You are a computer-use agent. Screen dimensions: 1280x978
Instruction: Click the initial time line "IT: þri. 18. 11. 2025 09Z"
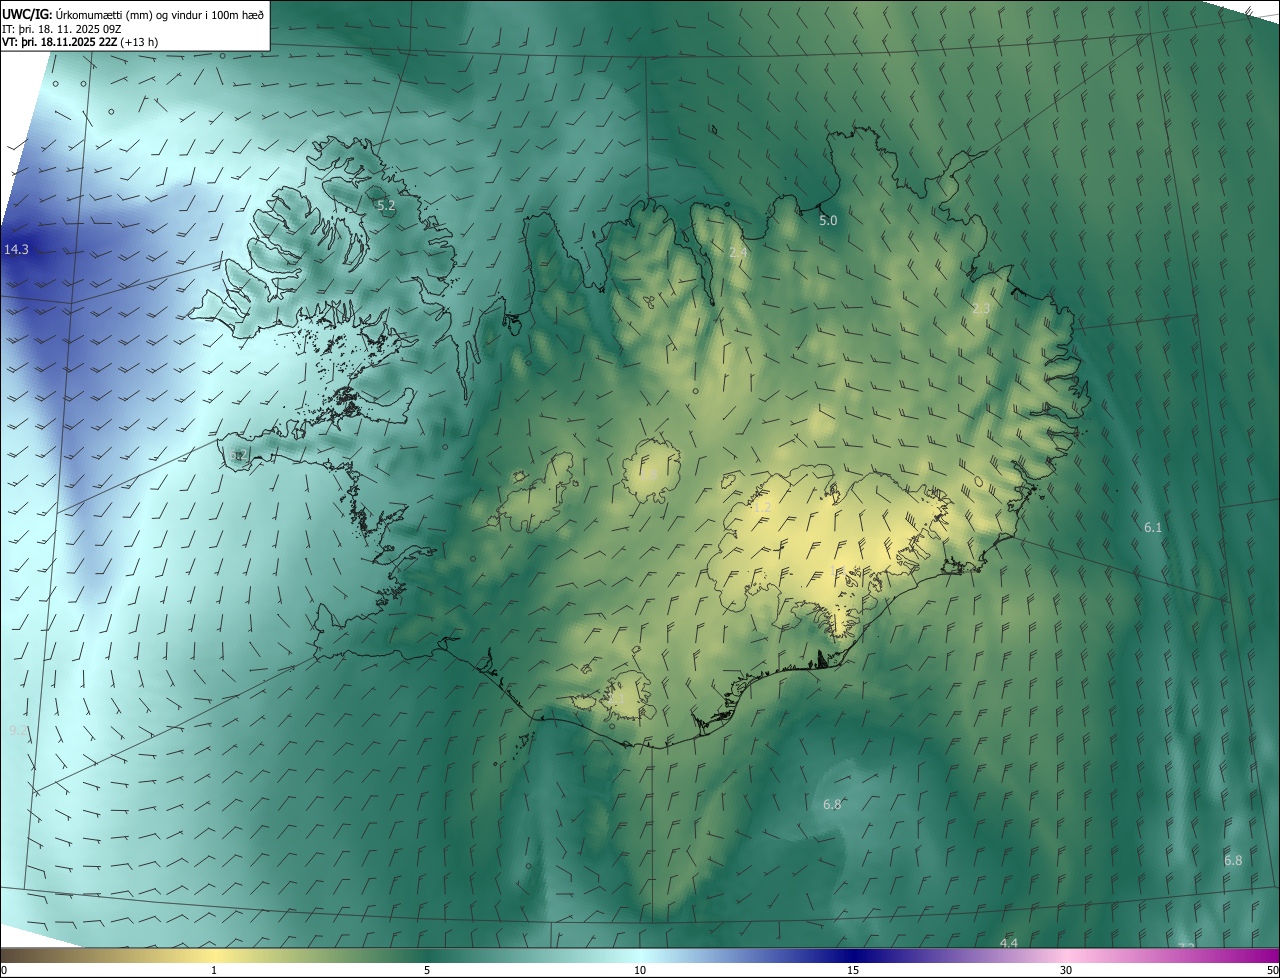click(x=62, y=28)
